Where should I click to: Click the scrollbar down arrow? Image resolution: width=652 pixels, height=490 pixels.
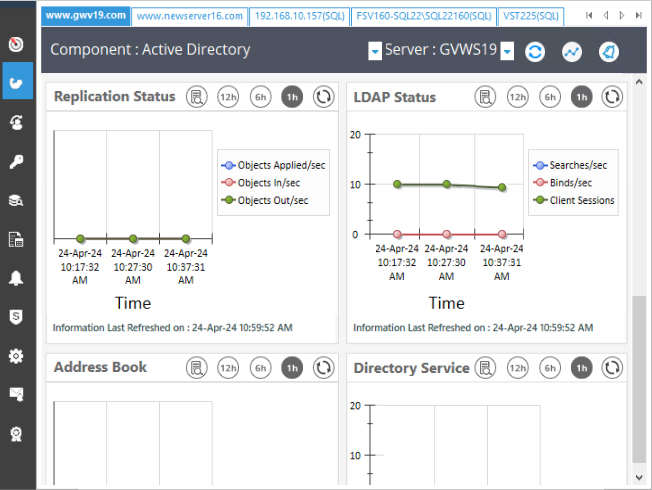(x=639, y=478)
